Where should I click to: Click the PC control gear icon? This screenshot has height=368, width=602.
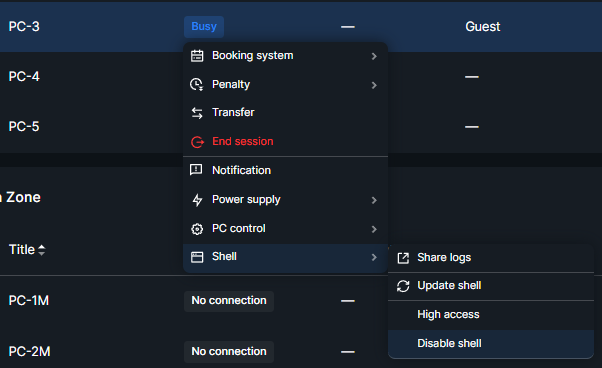(x=197, y=229)
